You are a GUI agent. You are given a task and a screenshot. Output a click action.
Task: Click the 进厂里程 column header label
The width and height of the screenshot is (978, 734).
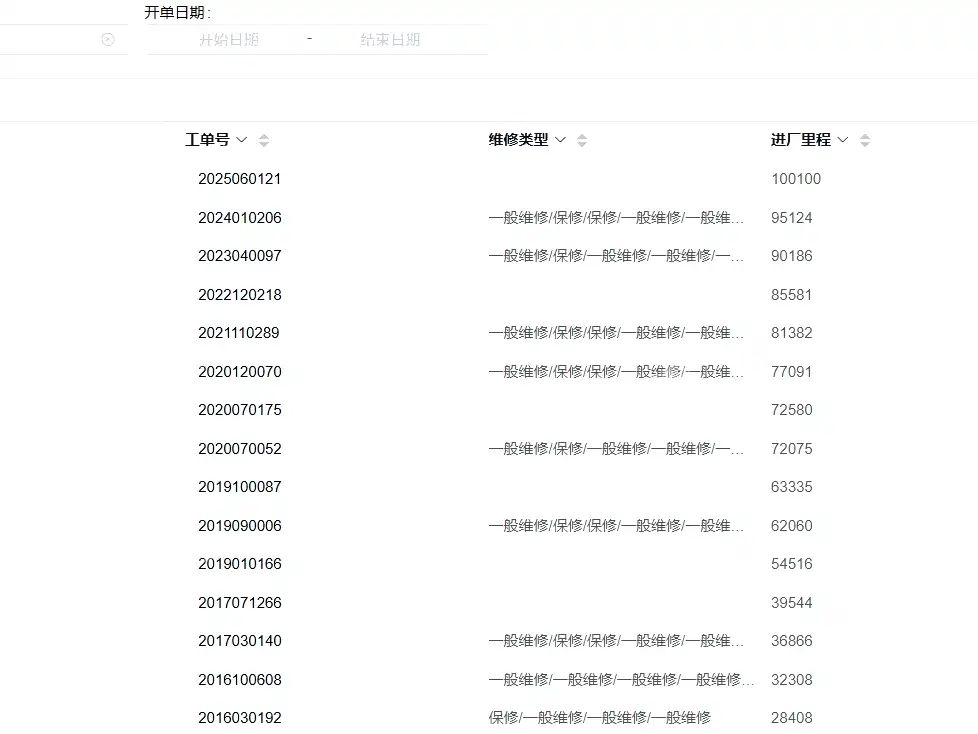coord(801,140)
